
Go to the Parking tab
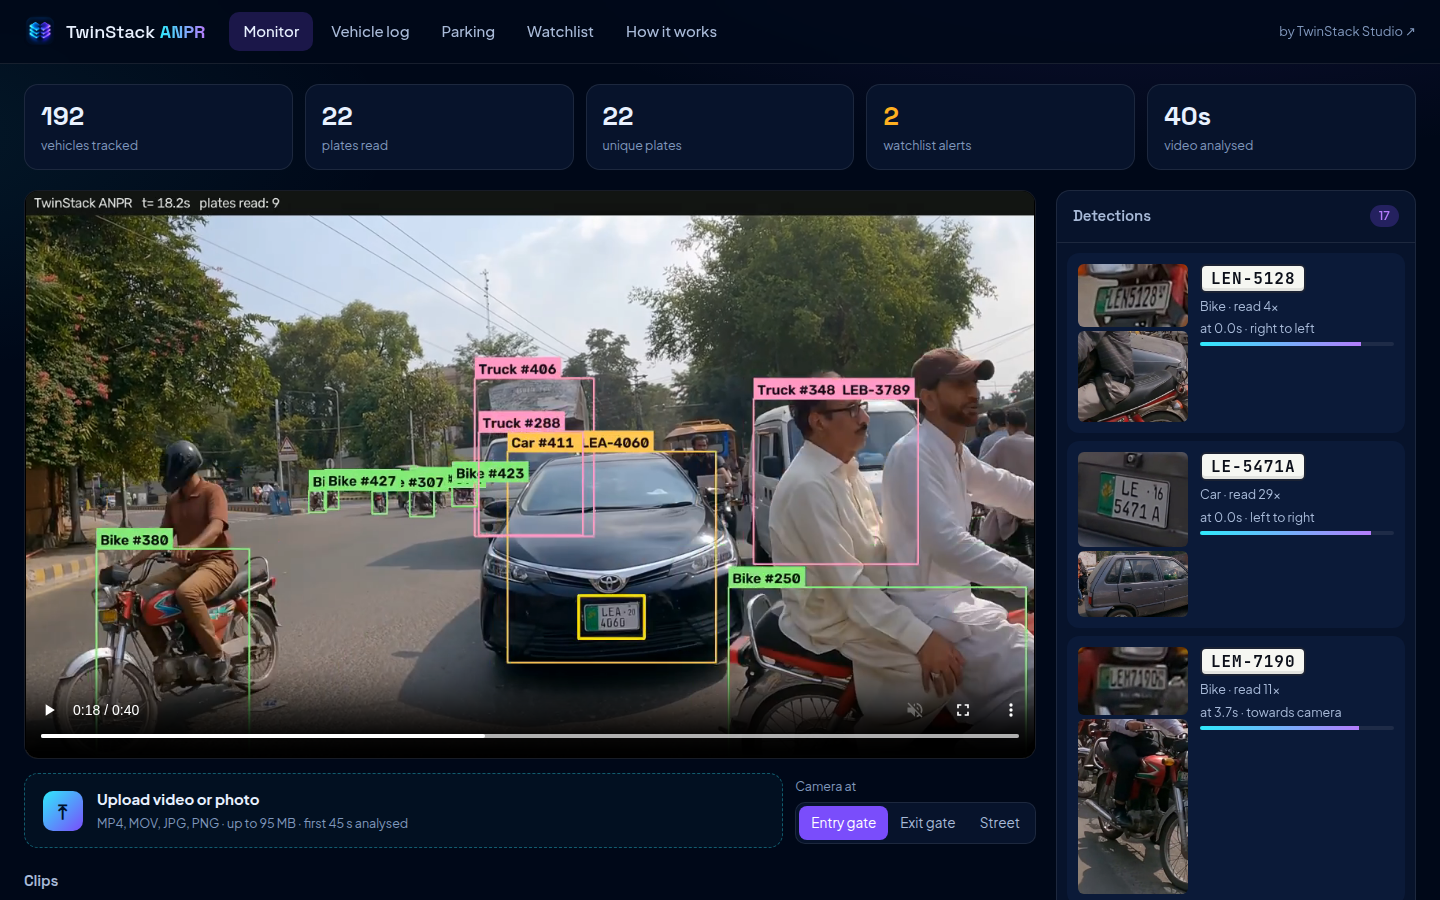[x=468, y=32]
